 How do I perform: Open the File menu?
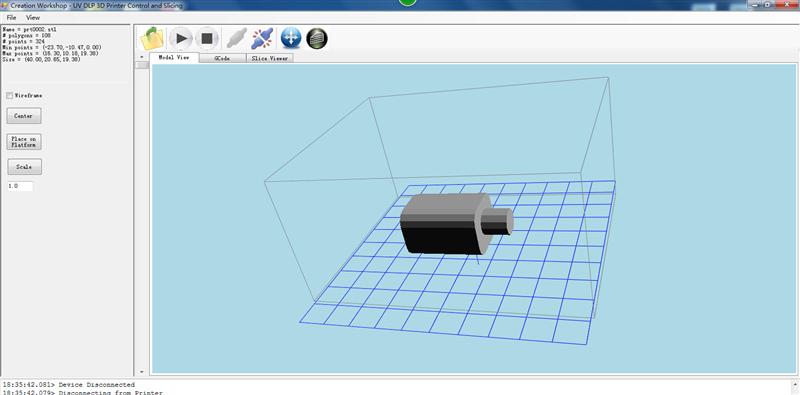pyautogui.click(x=11, y=17)
